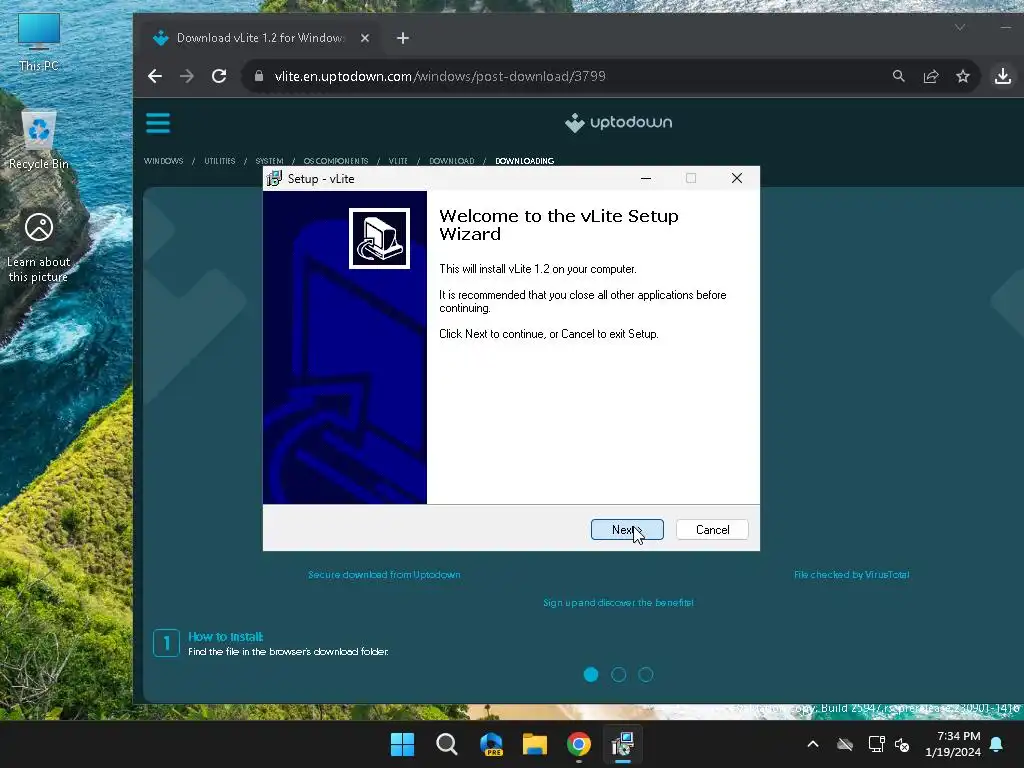
Task: Click Sign up and discover the benefits link
Action: [x=618, y=603]
